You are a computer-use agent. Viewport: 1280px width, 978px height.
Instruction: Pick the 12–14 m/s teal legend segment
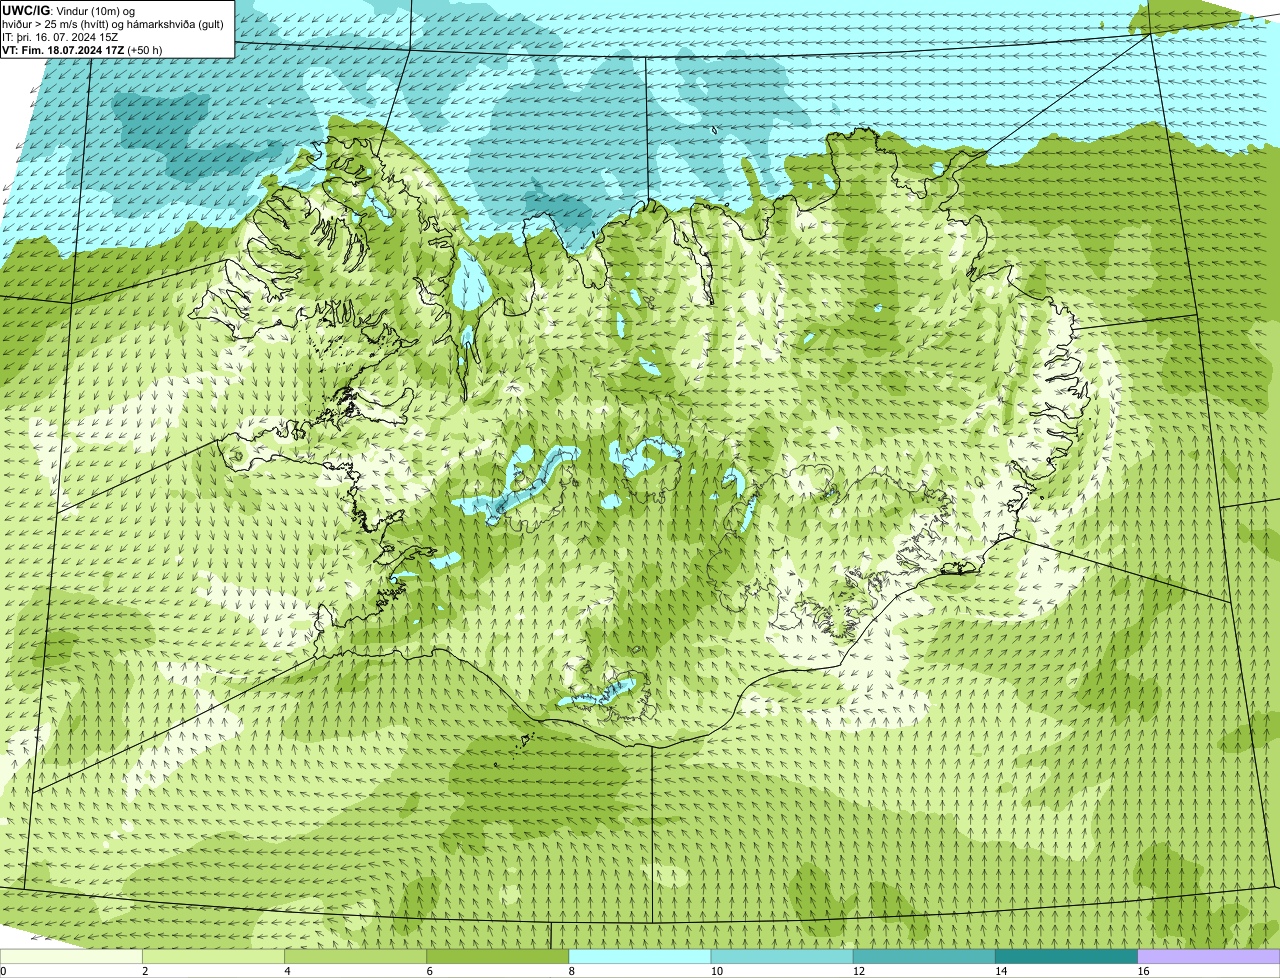(x=924, y=956)
